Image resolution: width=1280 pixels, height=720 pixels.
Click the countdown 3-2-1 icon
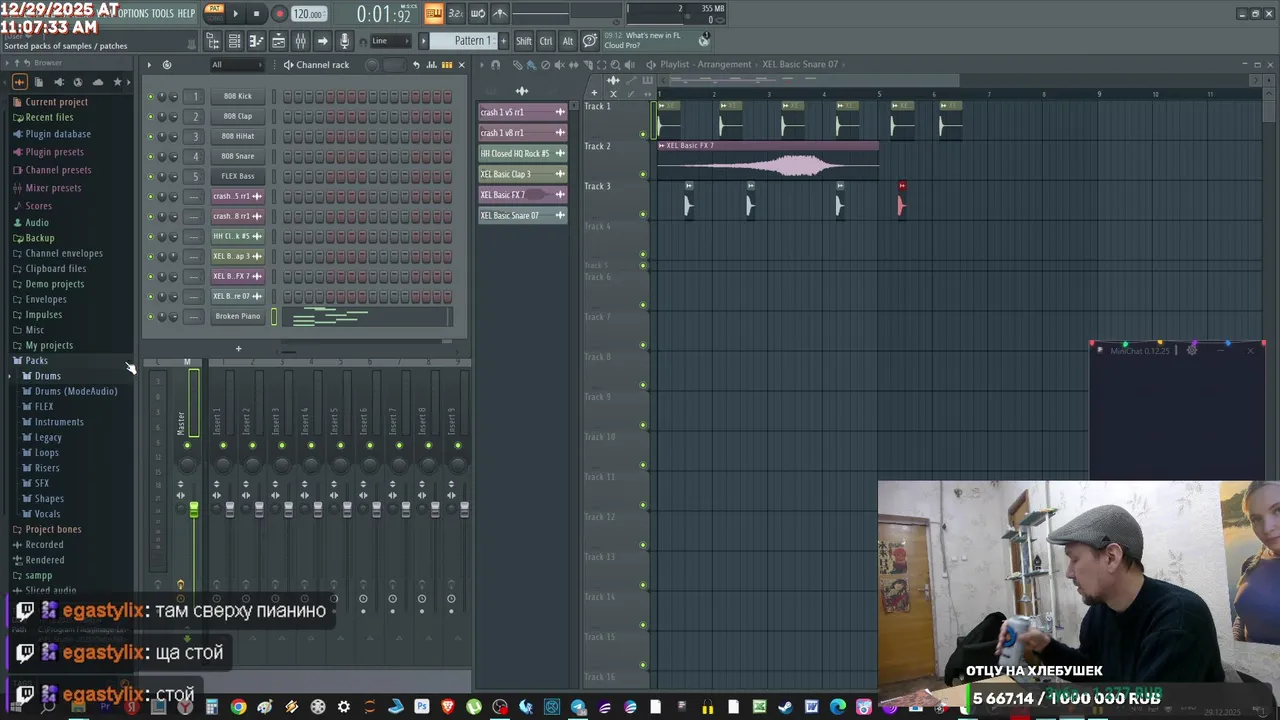[456, 13]
